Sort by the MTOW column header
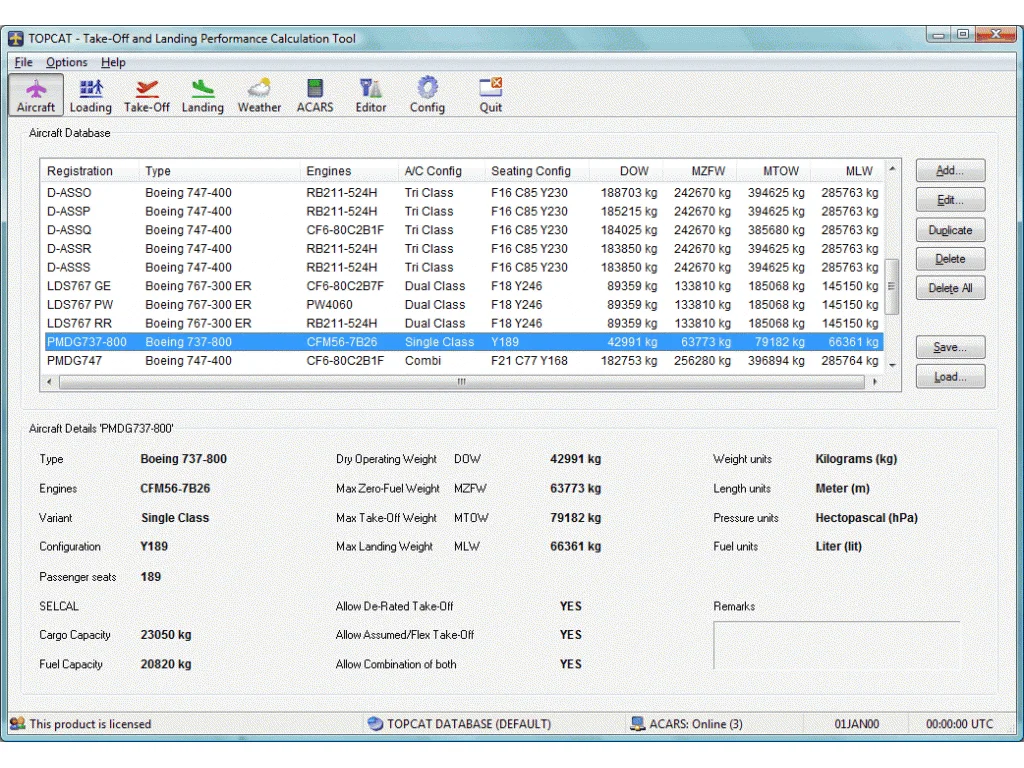Viewport: 1024px width, 768px height. click(x=773, y=171)
